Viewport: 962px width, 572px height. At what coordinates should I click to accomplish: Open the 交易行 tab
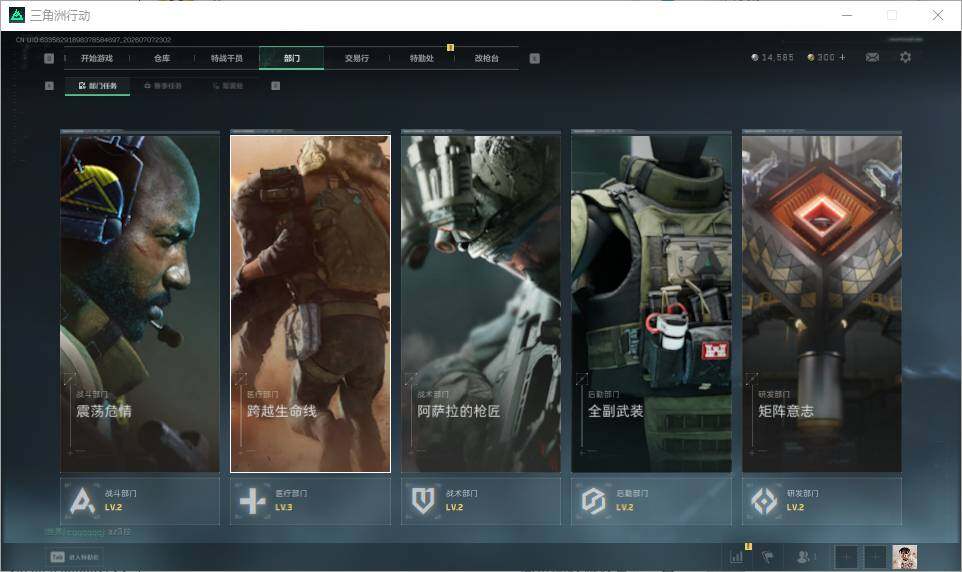356,58
